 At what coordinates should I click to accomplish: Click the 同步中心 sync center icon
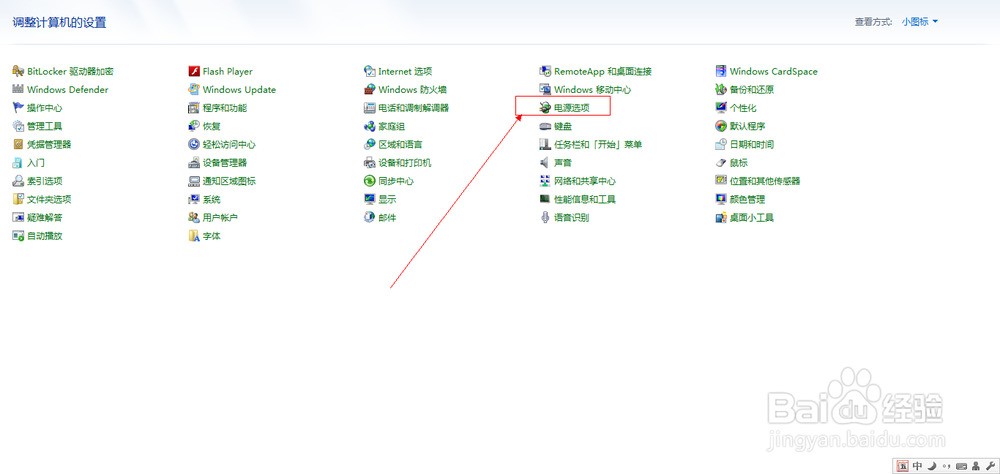[x=369, y=181]
